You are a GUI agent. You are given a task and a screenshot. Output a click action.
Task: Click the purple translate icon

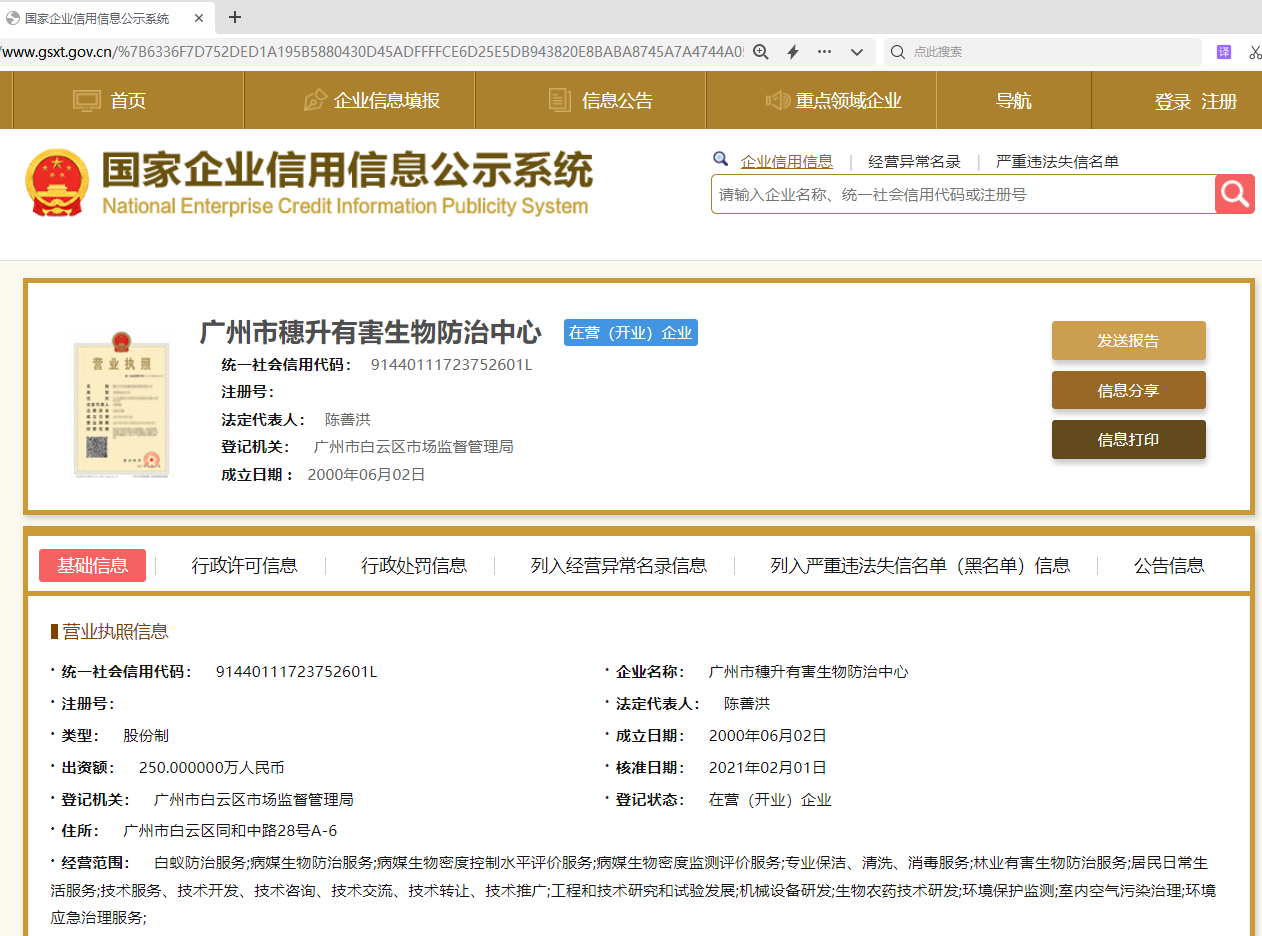point(1224,52)
